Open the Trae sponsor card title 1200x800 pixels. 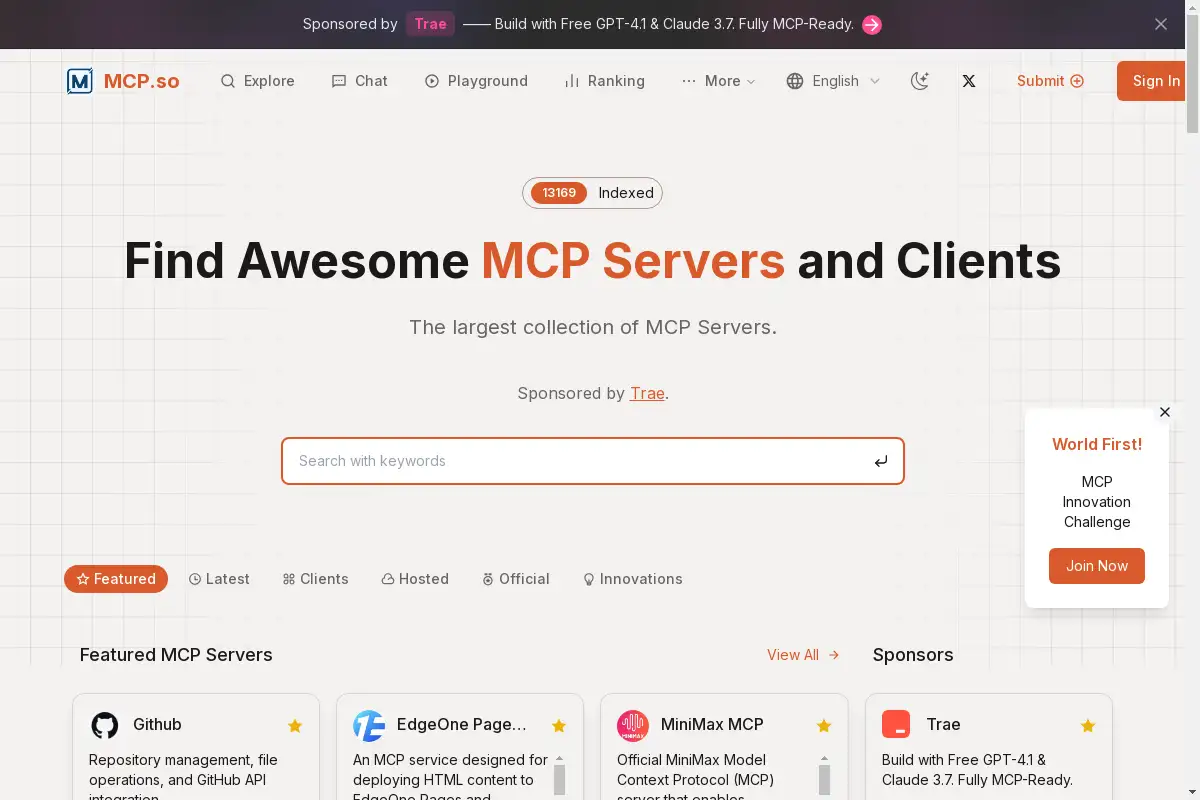point(943,725)
